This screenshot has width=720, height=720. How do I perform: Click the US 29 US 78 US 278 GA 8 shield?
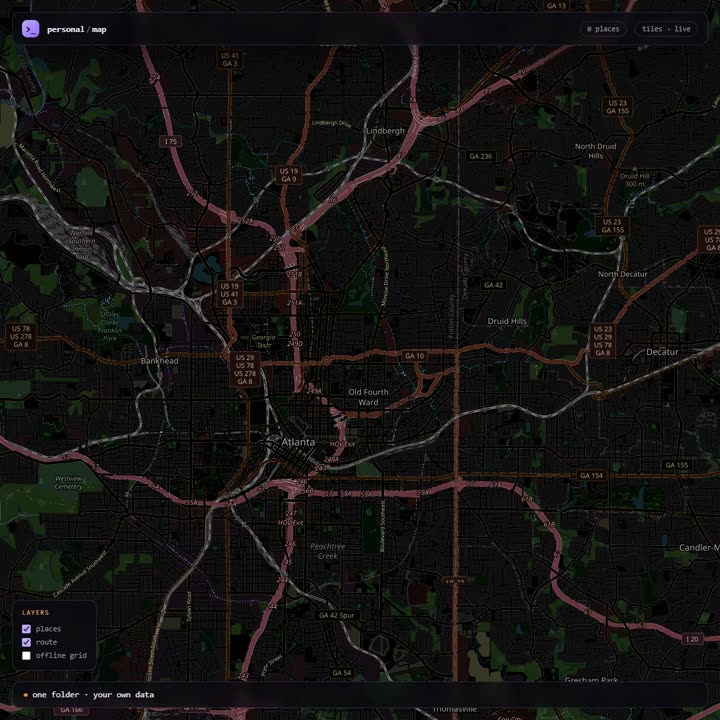pyautogui.click(x=245, y=369)
